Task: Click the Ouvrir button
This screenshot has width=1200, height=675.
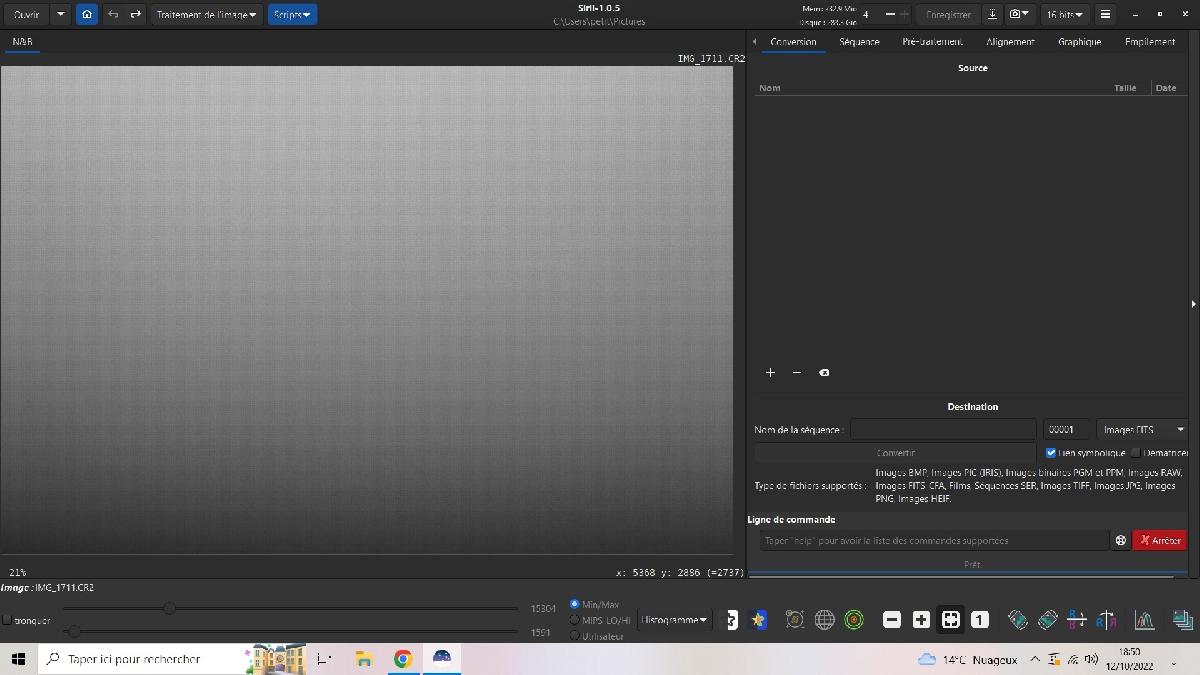Action: (x=26, y=15)
